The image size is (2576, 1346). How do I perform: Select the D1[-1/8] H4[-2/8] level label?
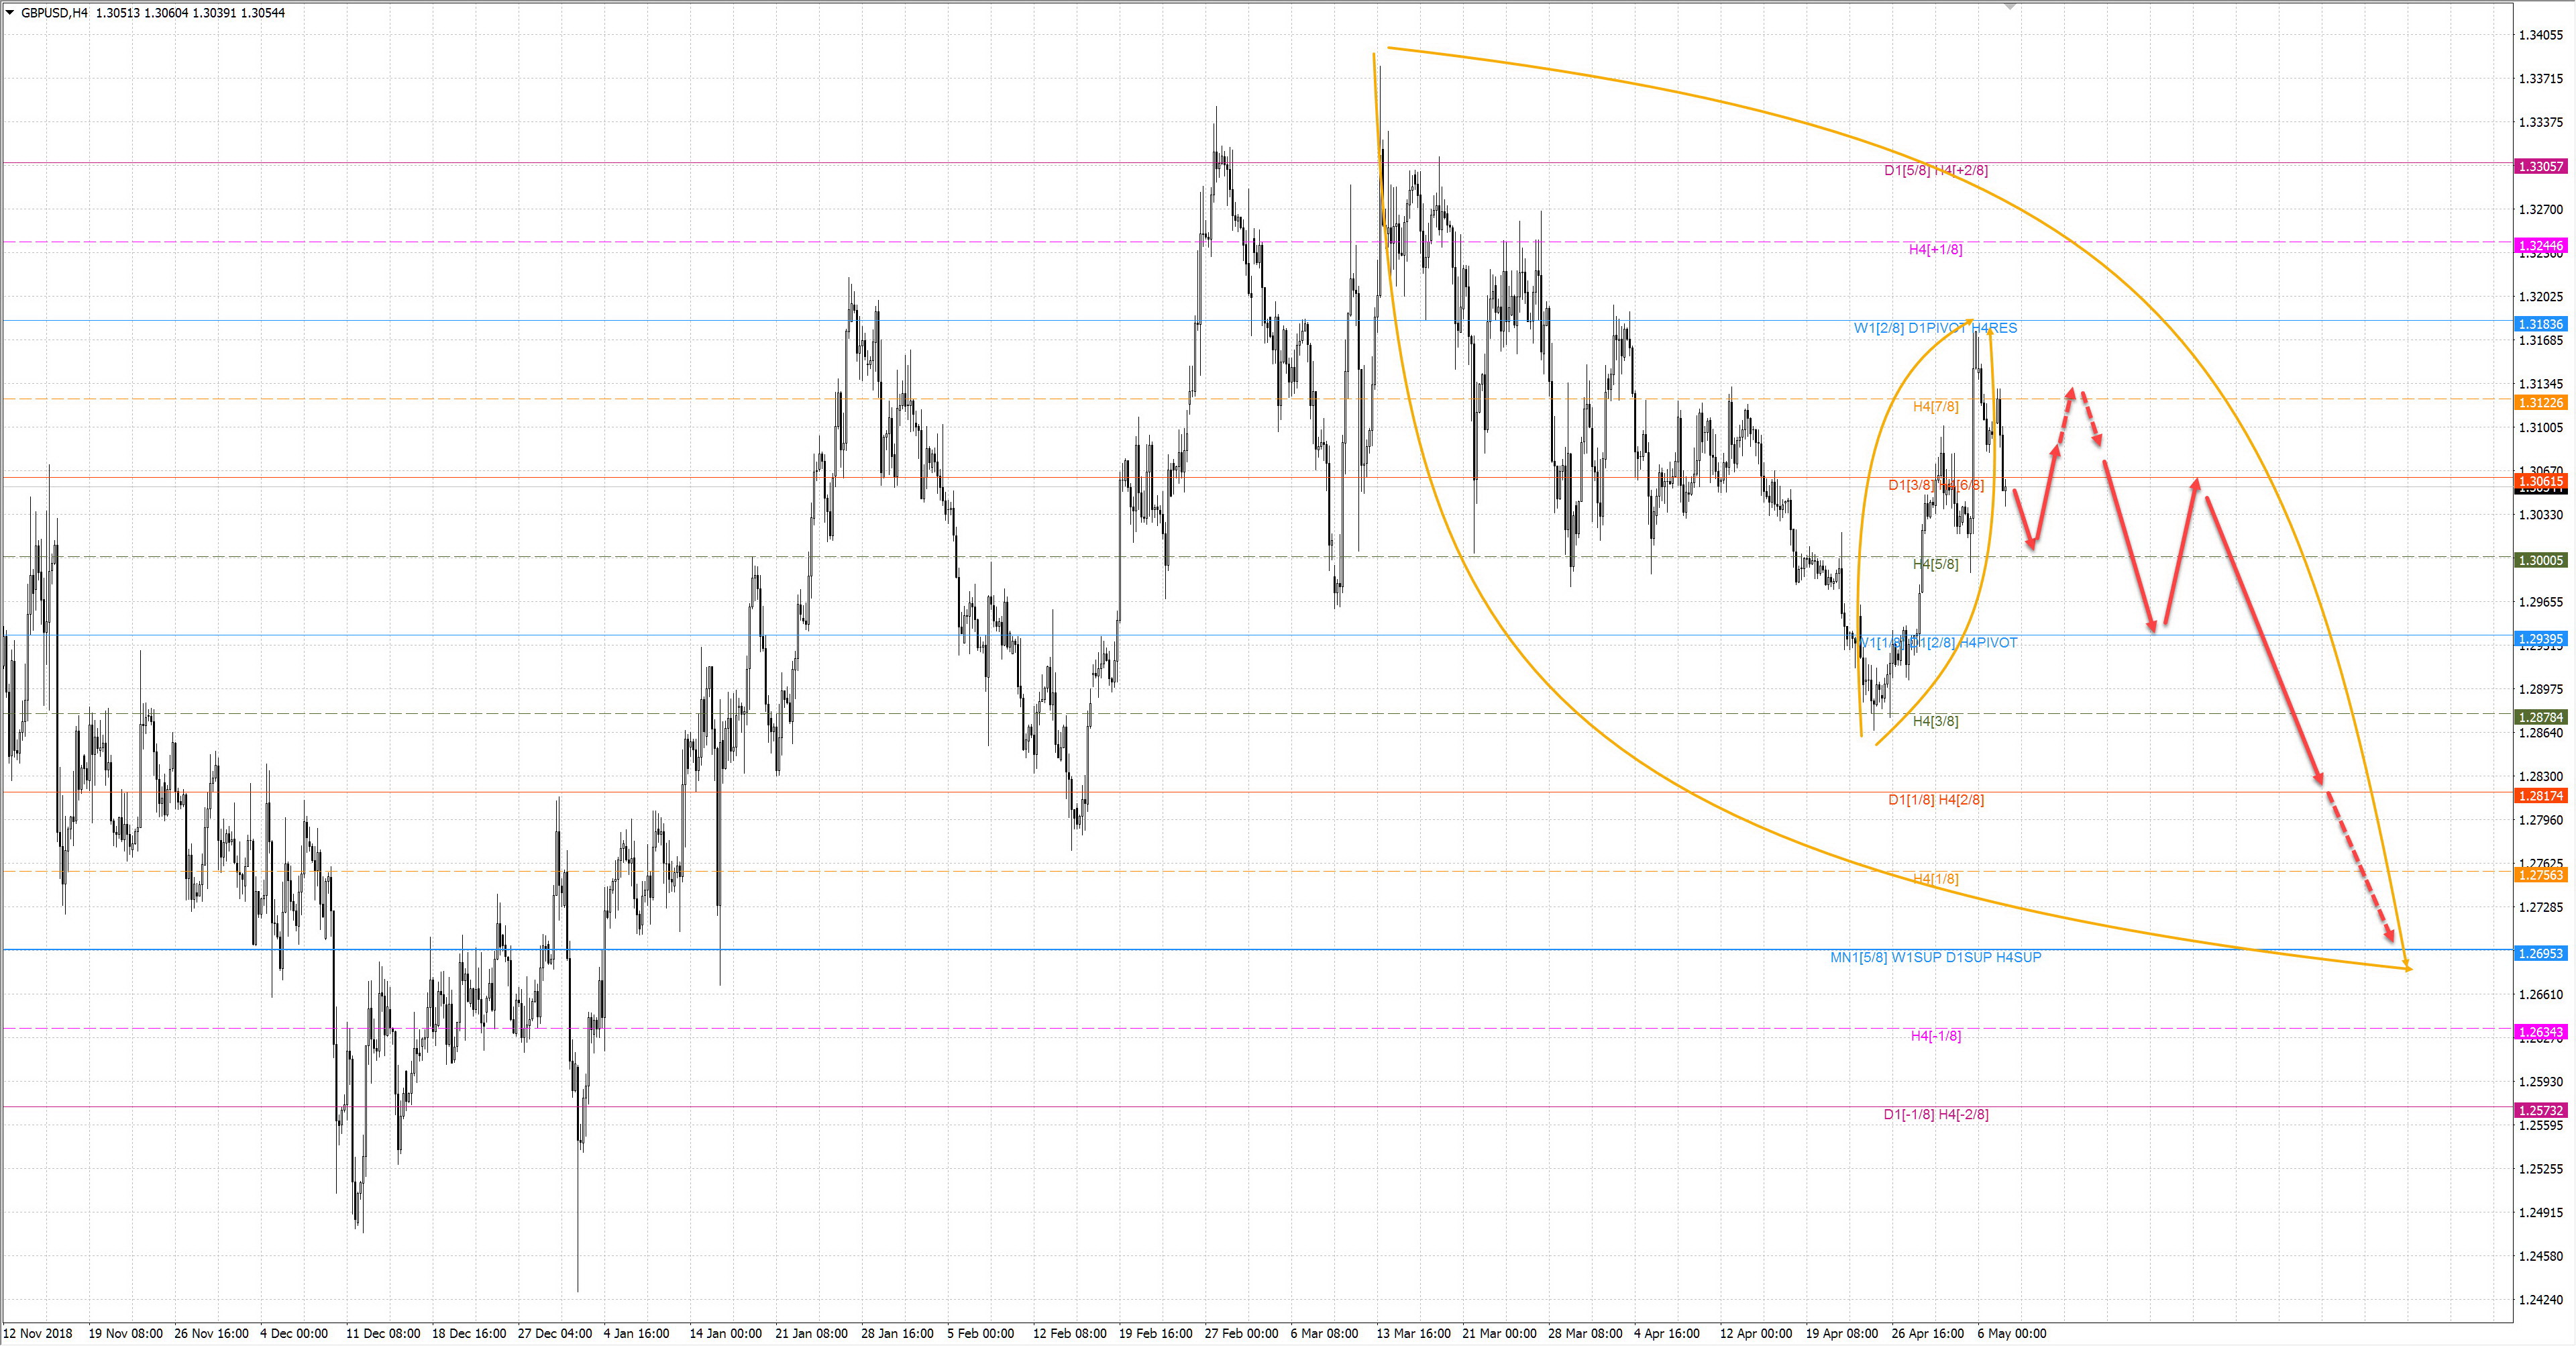pos(1935,1114)
